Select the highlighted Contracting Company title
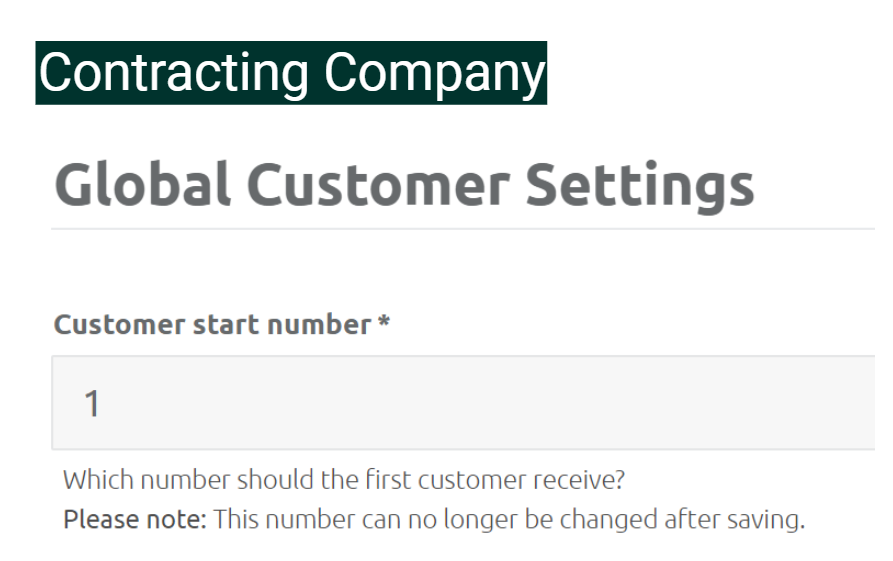 (x=291, y=73)
